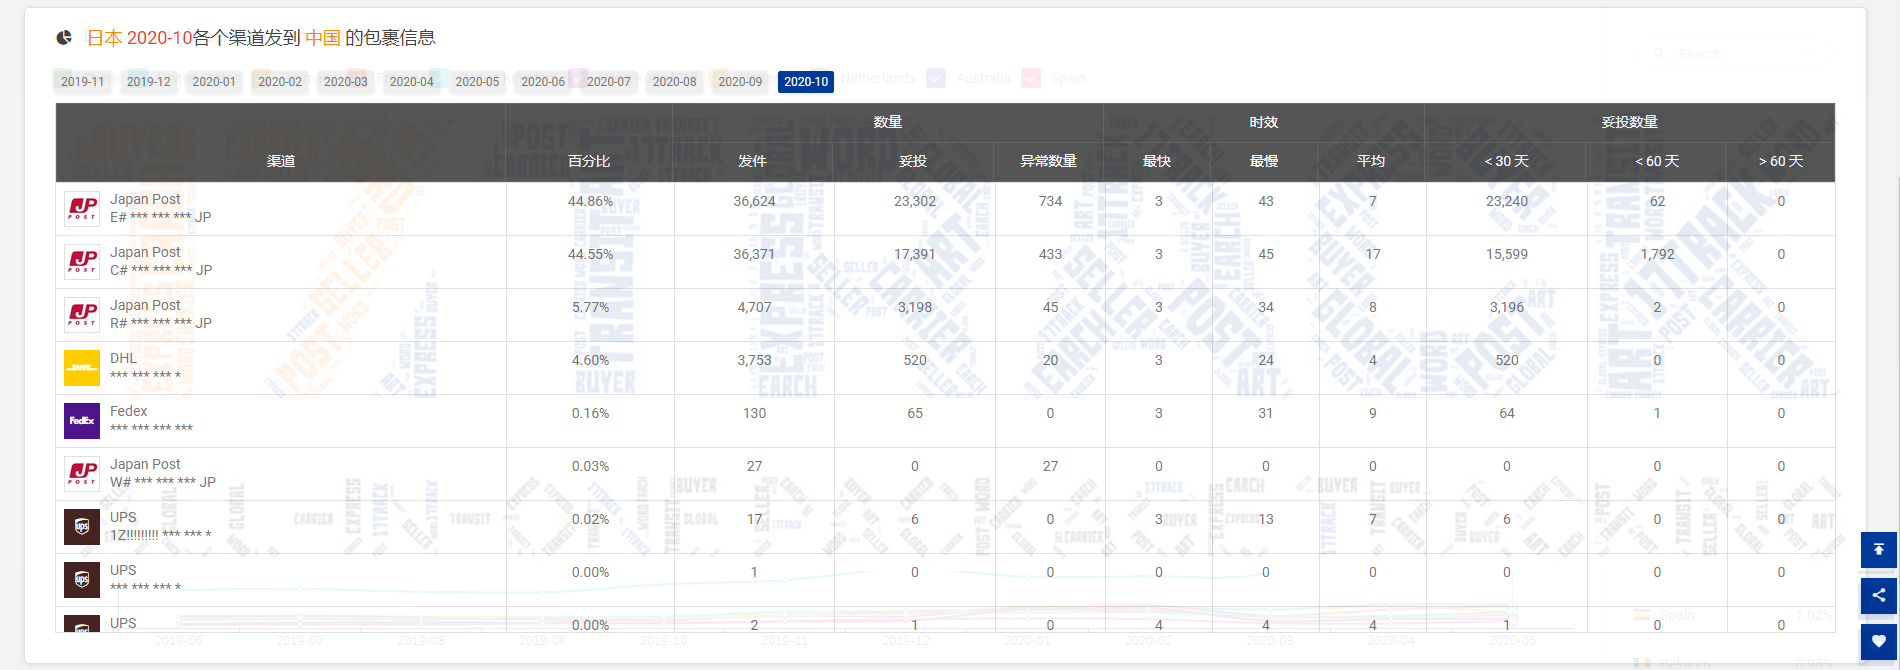The image size is (1900, 670).
Task: Open the share button on the right
Action: tap(1878, 595)
